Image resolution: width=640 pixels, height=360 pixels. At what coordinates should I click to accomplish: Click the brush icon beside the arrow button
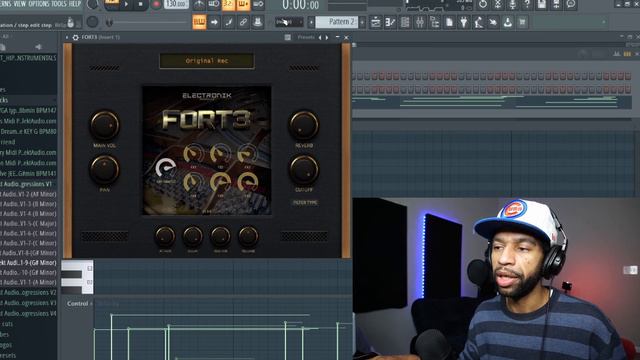pos(229,22)
